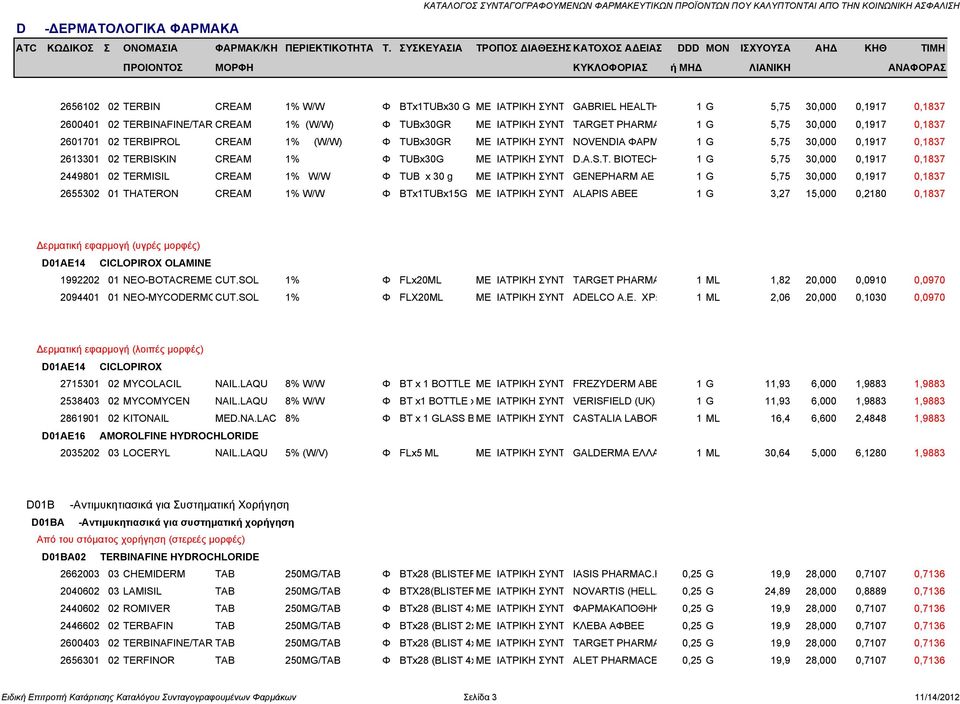
Task: Click the "D01B" group code
Action: click(40, 505)
